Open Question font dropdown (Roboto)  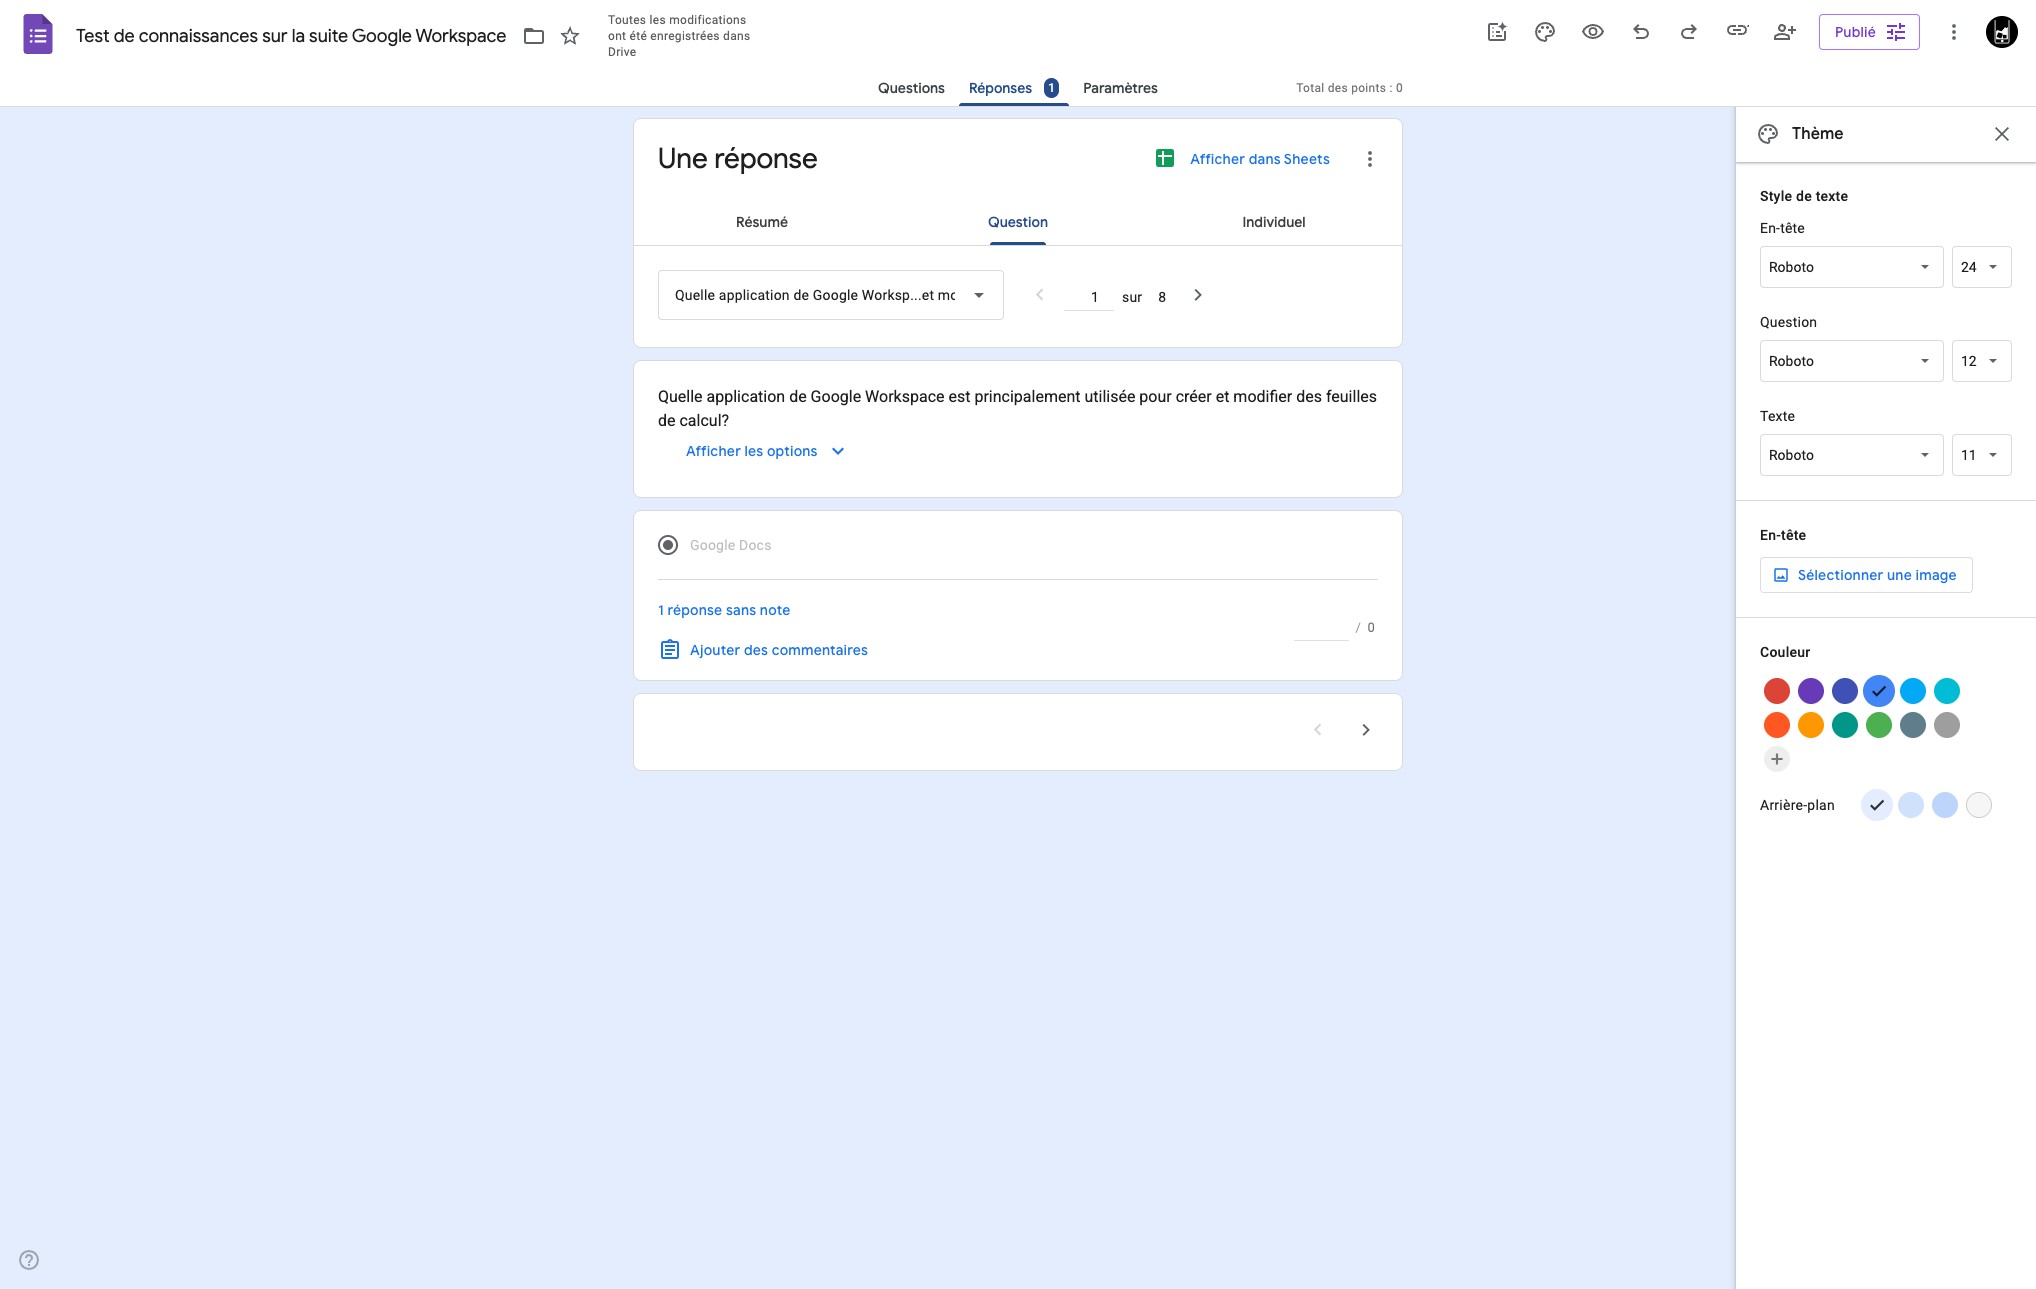point(1851,361)
